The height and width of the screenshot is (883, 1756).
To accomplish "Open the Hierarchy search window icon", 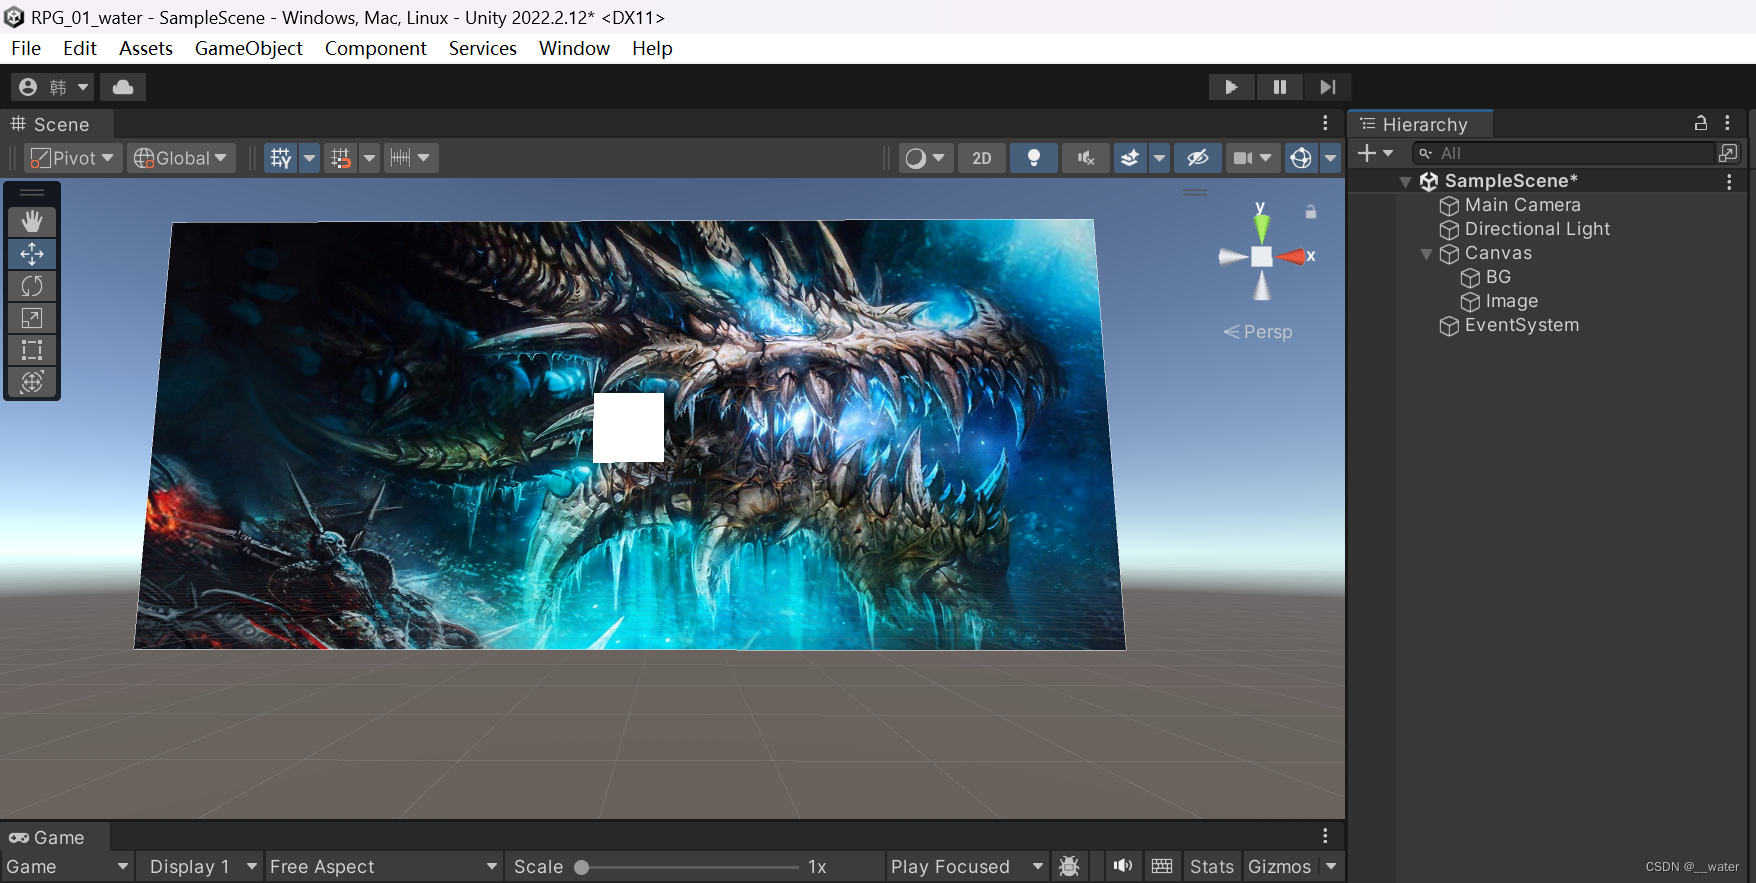I will 1728,153.
